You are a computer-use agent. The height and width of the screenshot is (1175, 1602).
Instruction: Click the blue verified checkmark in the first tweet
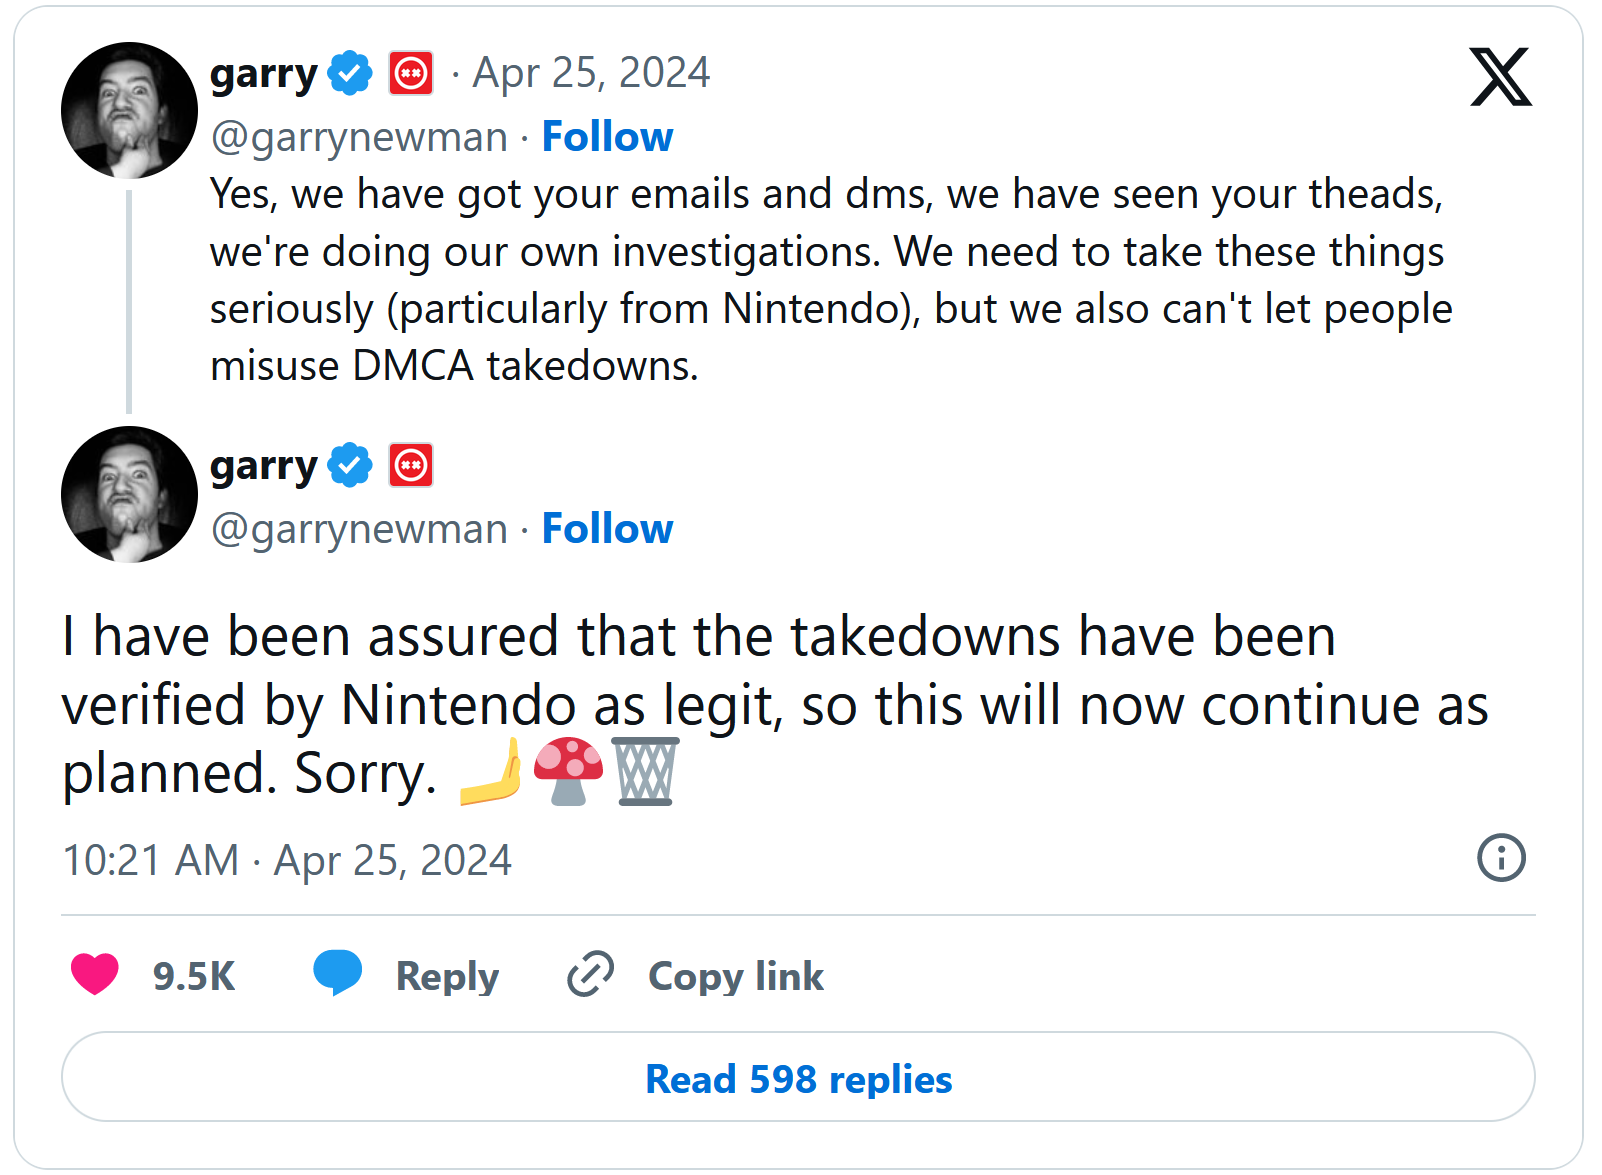click(347, 71)
